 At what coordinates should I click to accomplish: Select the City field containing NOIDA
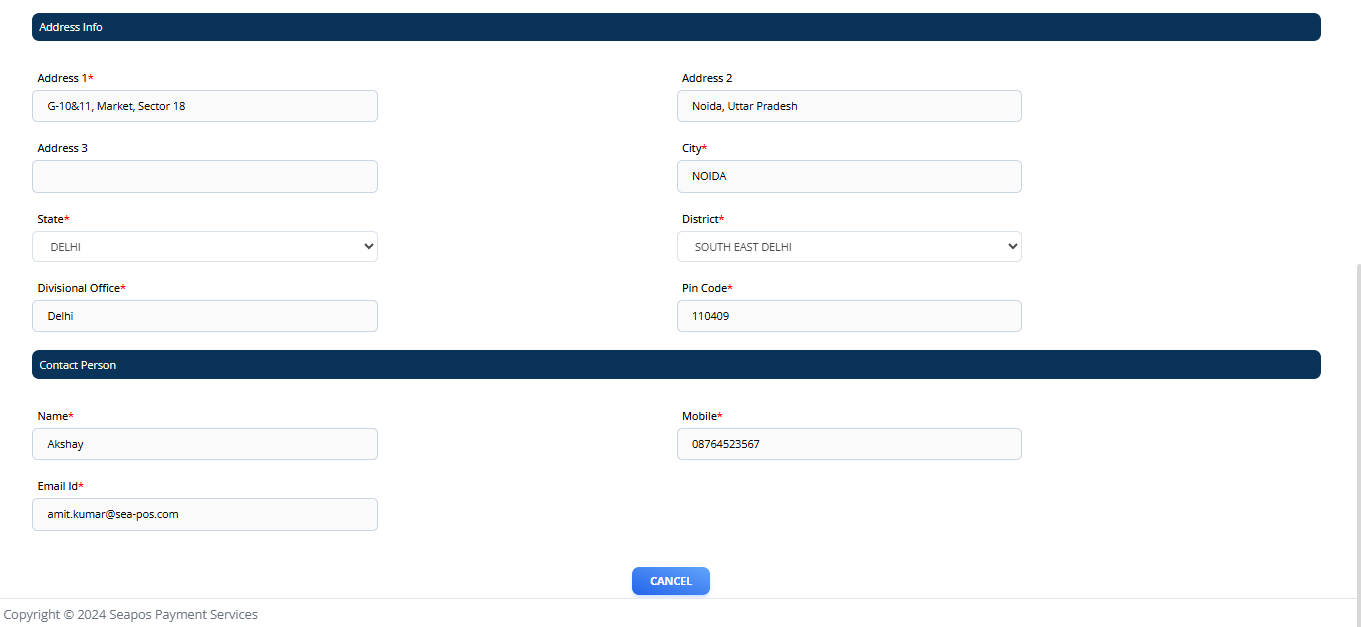pyautogui.click(x=848, y=176)
